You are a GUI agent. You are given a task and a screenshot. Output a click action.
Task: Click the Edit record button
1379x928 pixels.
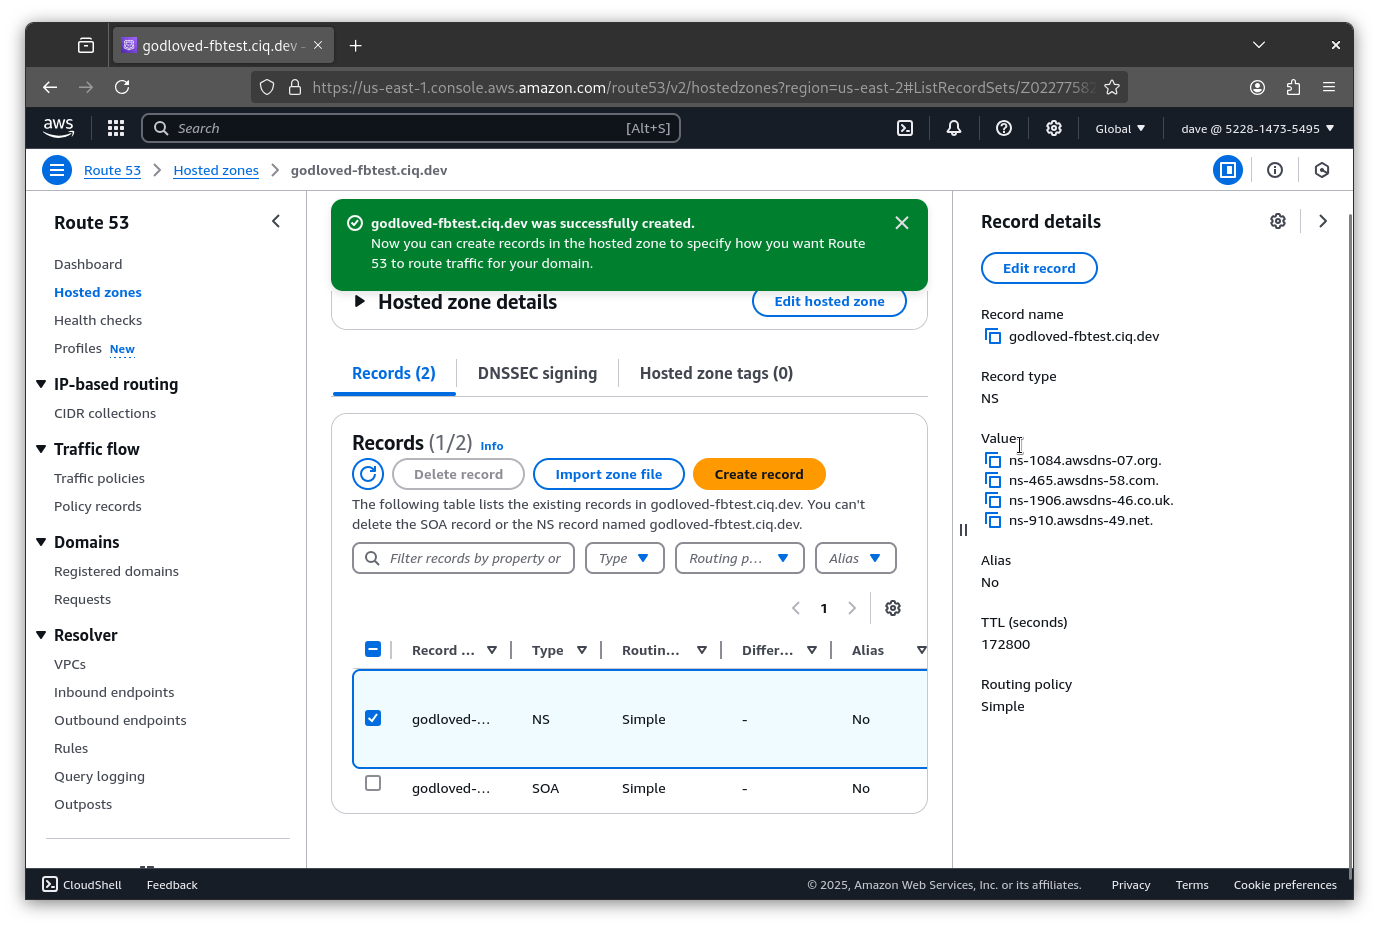[x=1039, y=268]
